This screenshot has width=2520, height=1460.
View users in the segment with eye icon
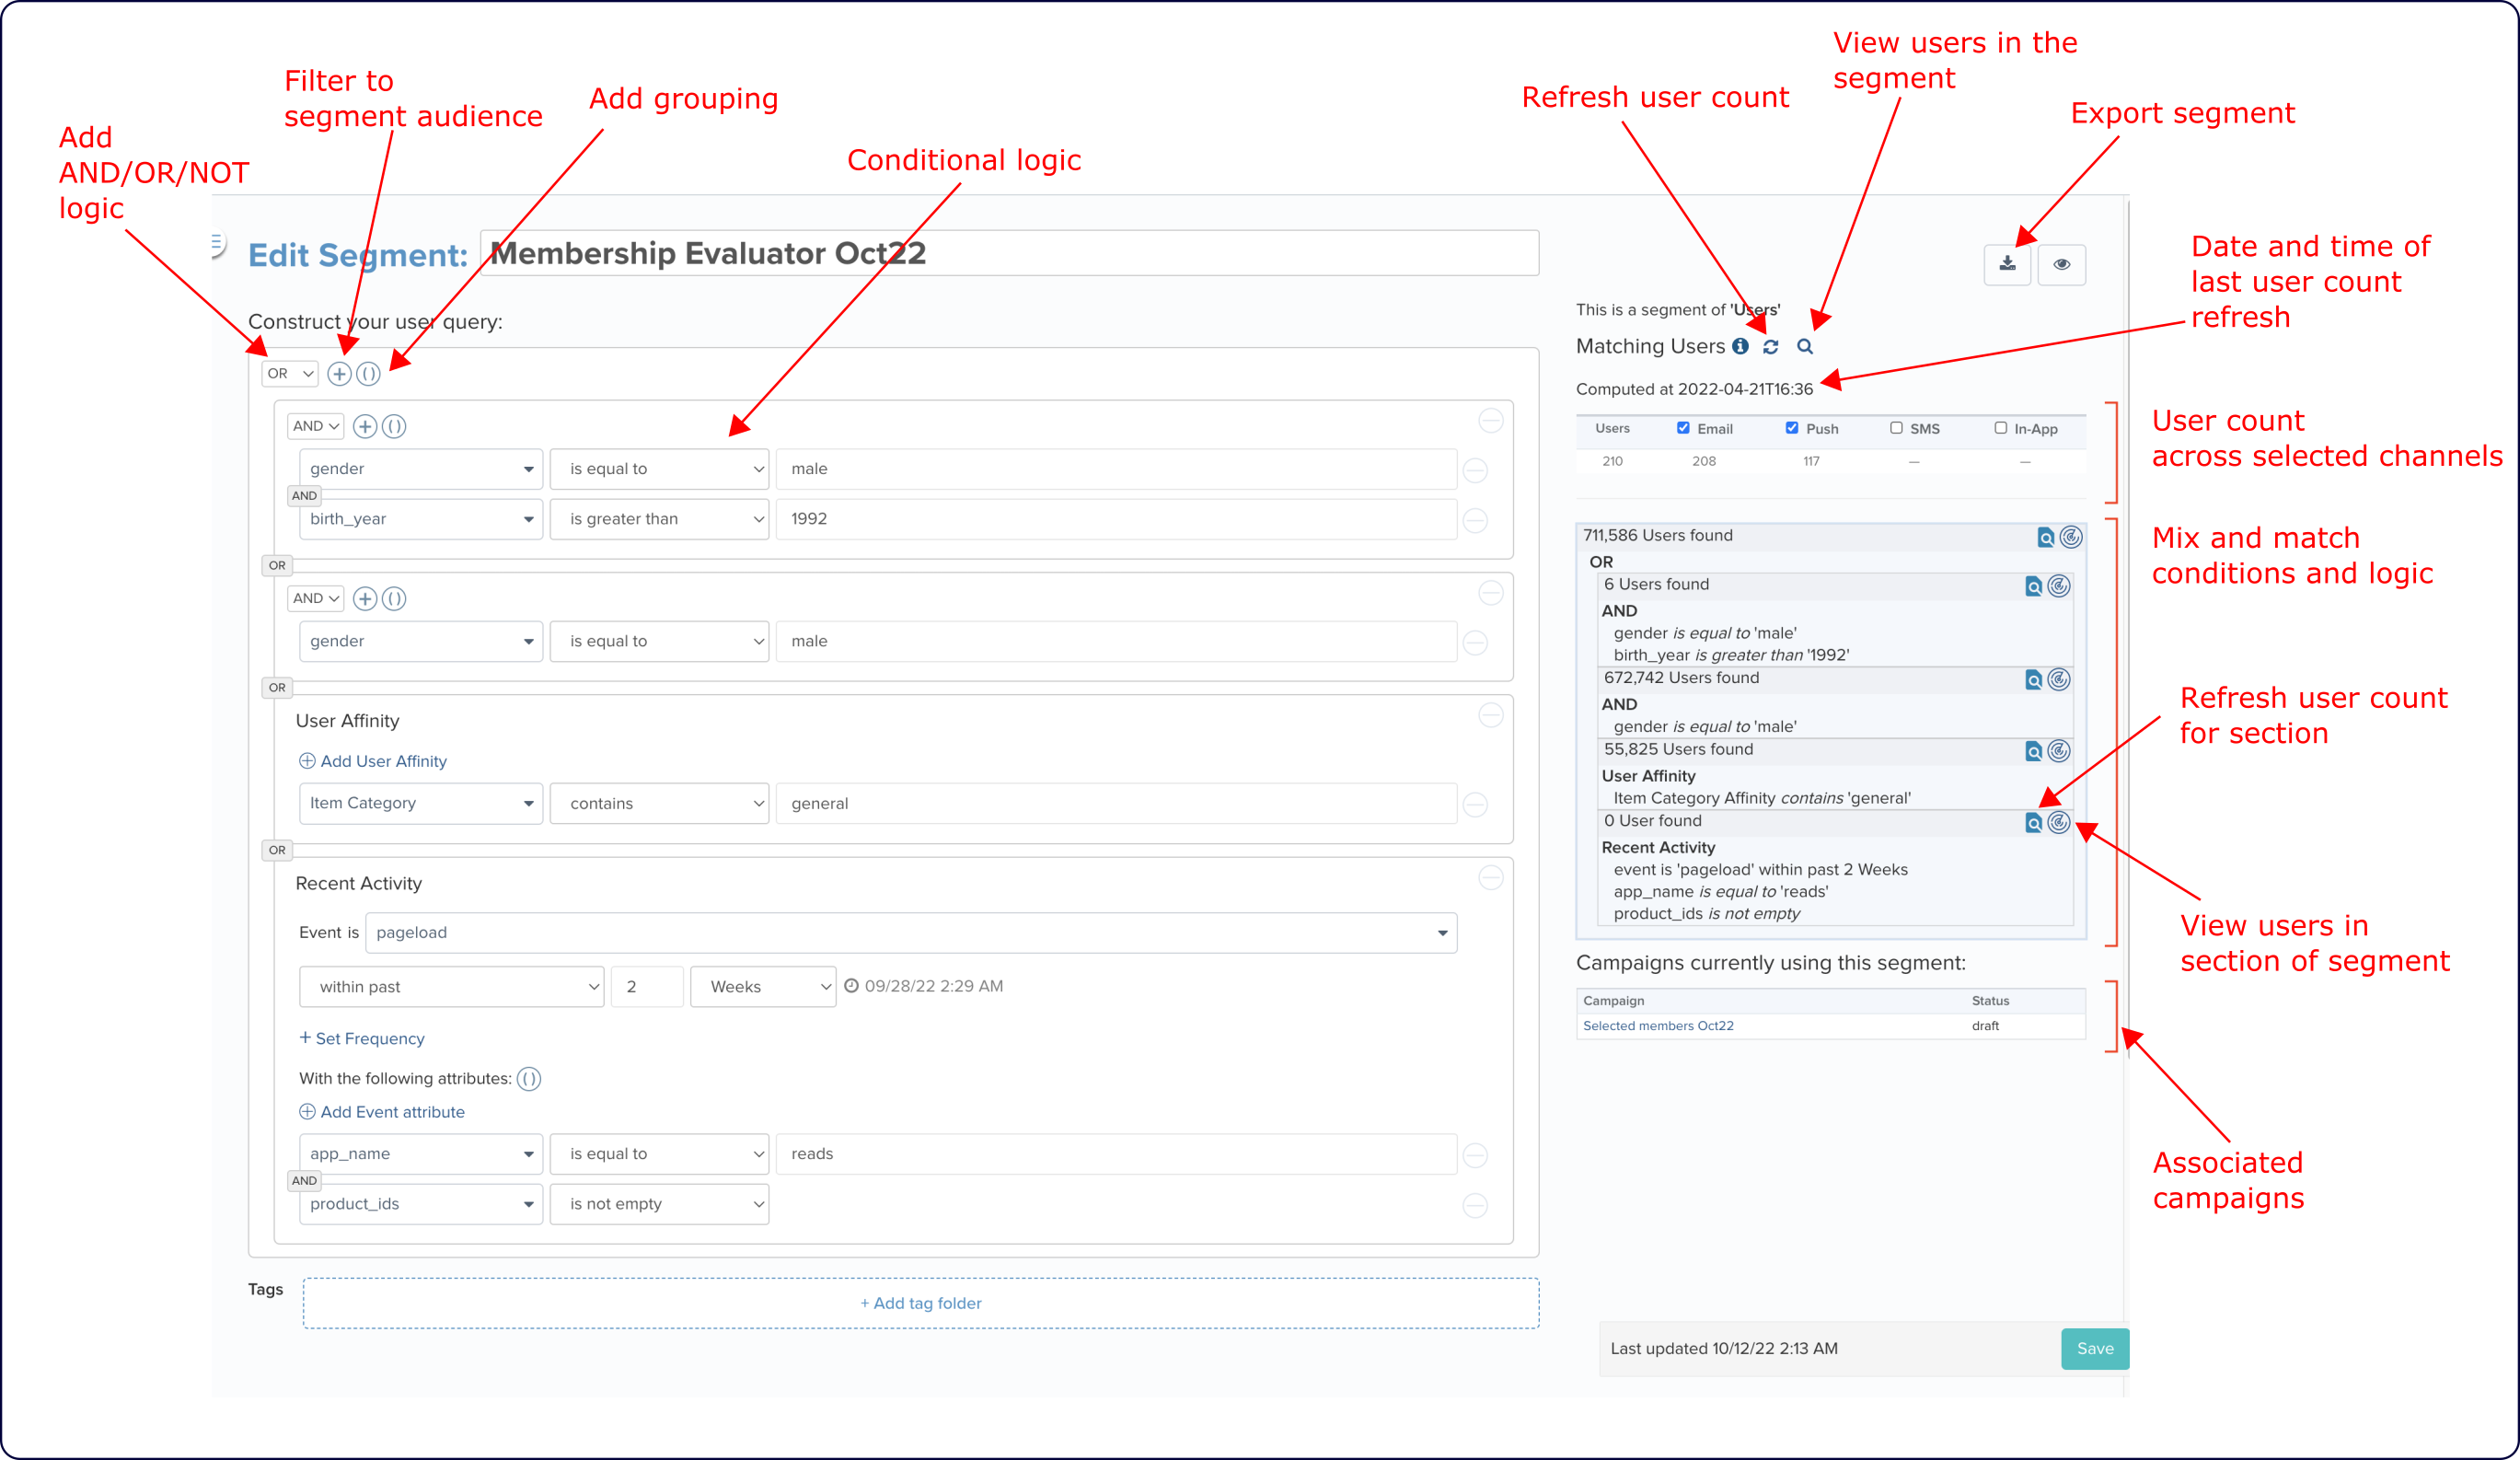pyautogui.click(x=2061, y=264)
